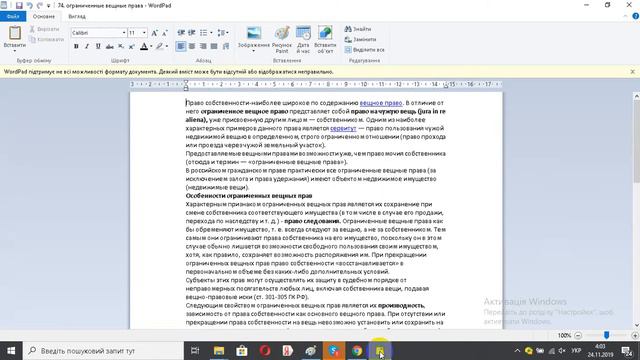Align text right
The image size is (640, 360).
203,47
